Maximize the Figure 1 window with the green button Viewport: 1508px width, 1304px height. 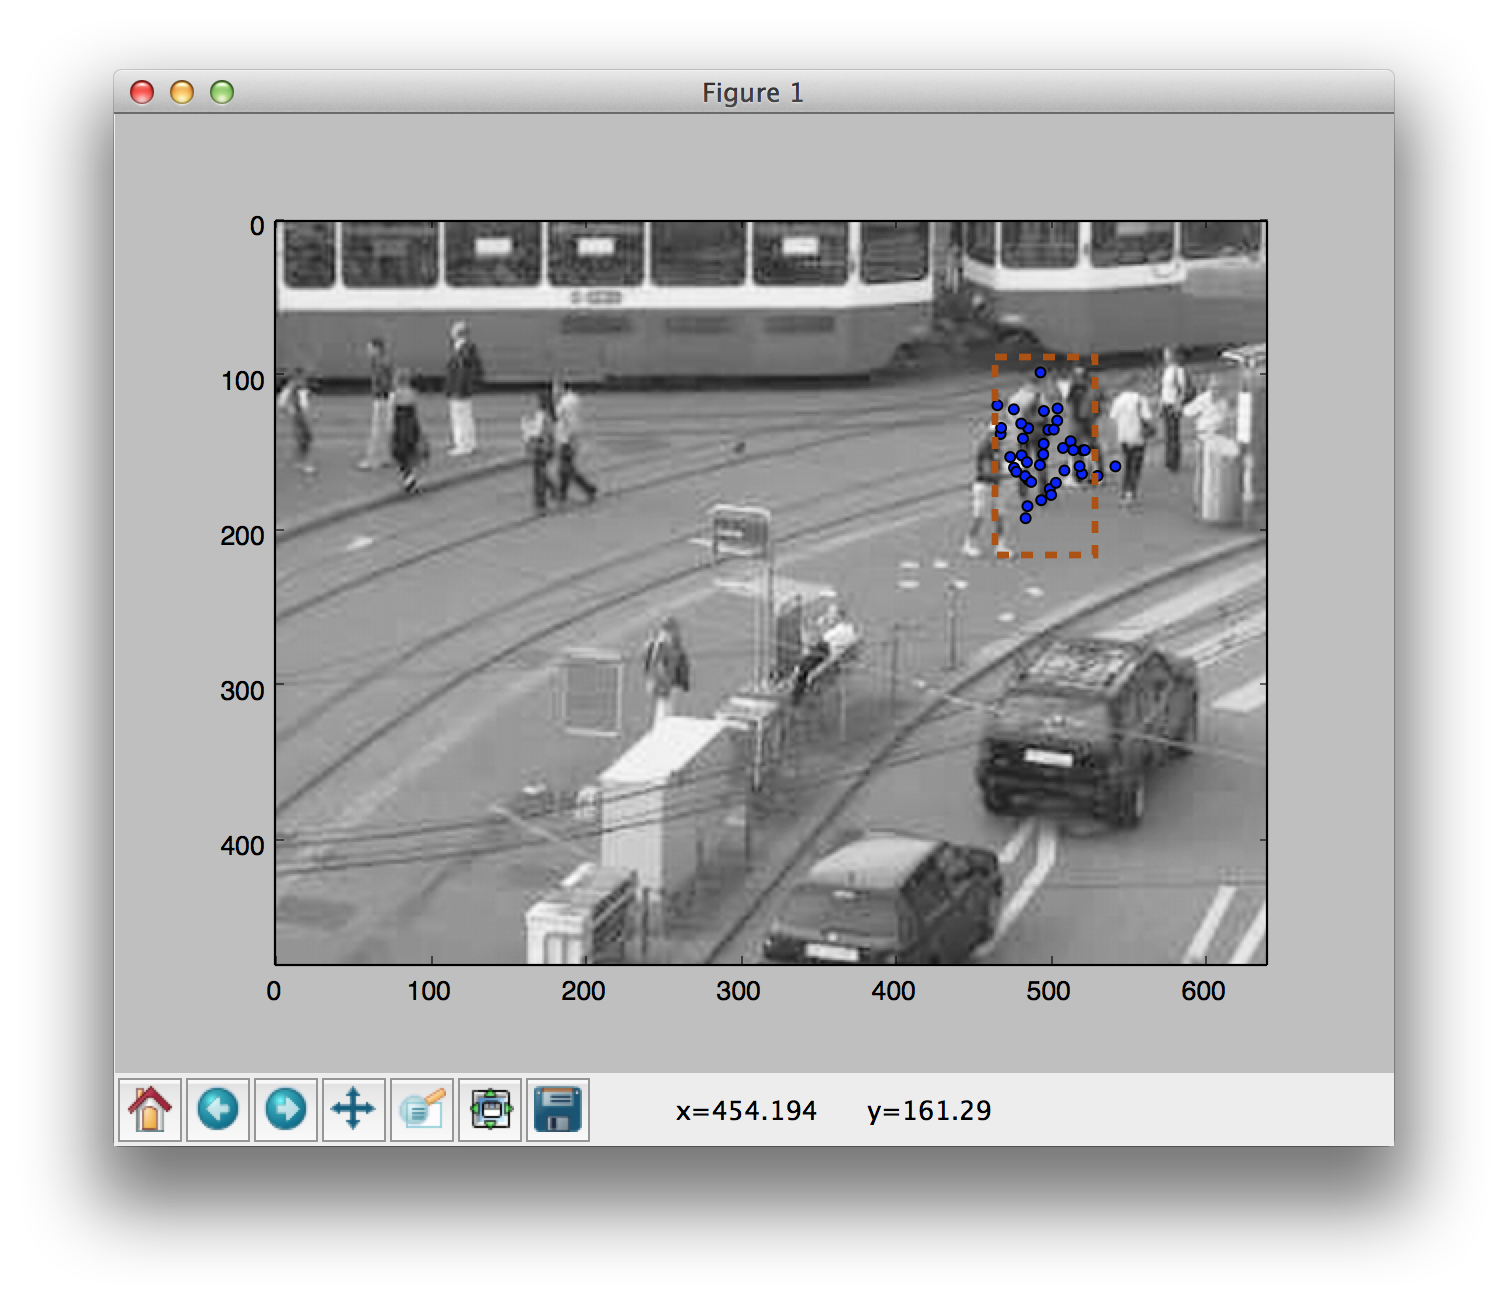(222, 92)
